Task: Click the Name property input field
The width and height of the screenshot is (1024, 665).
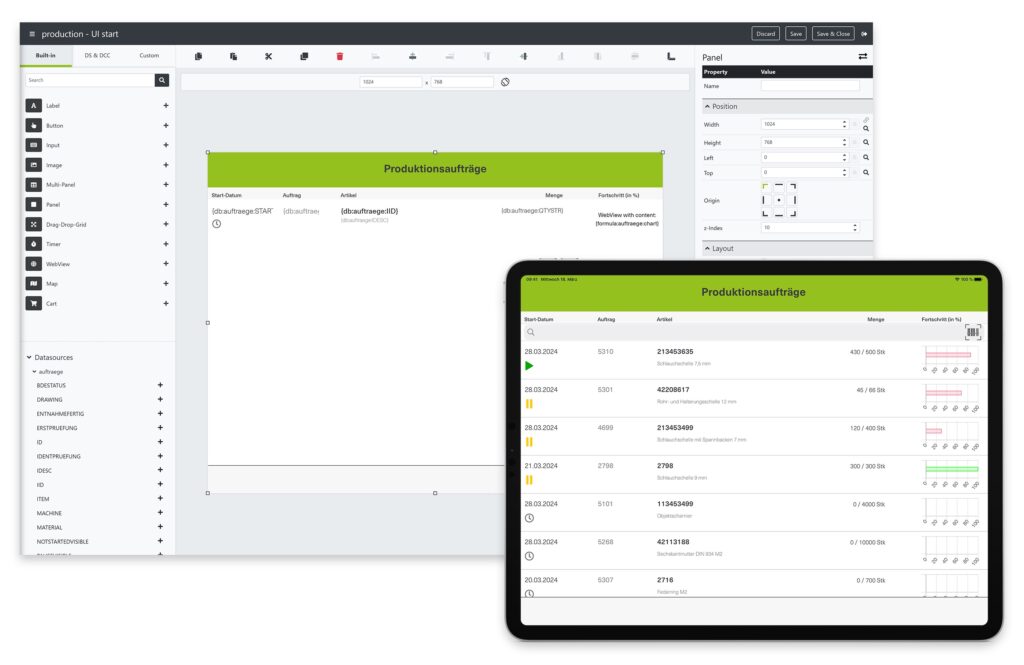Action: click(x=810, y=86)
